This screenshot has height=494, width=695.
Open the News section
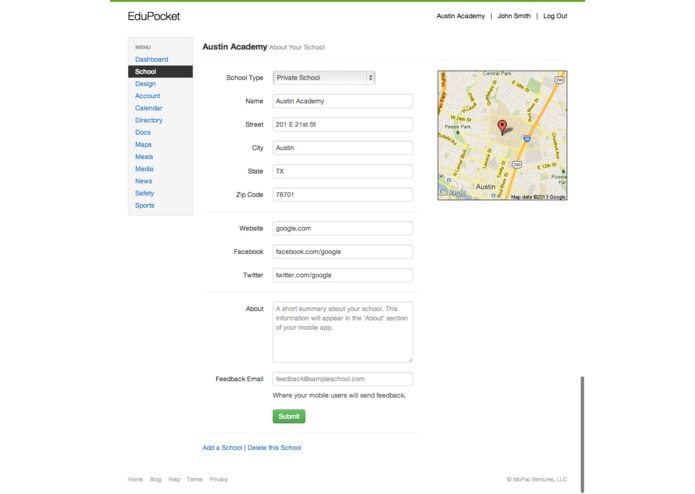(x=144, y=181)
